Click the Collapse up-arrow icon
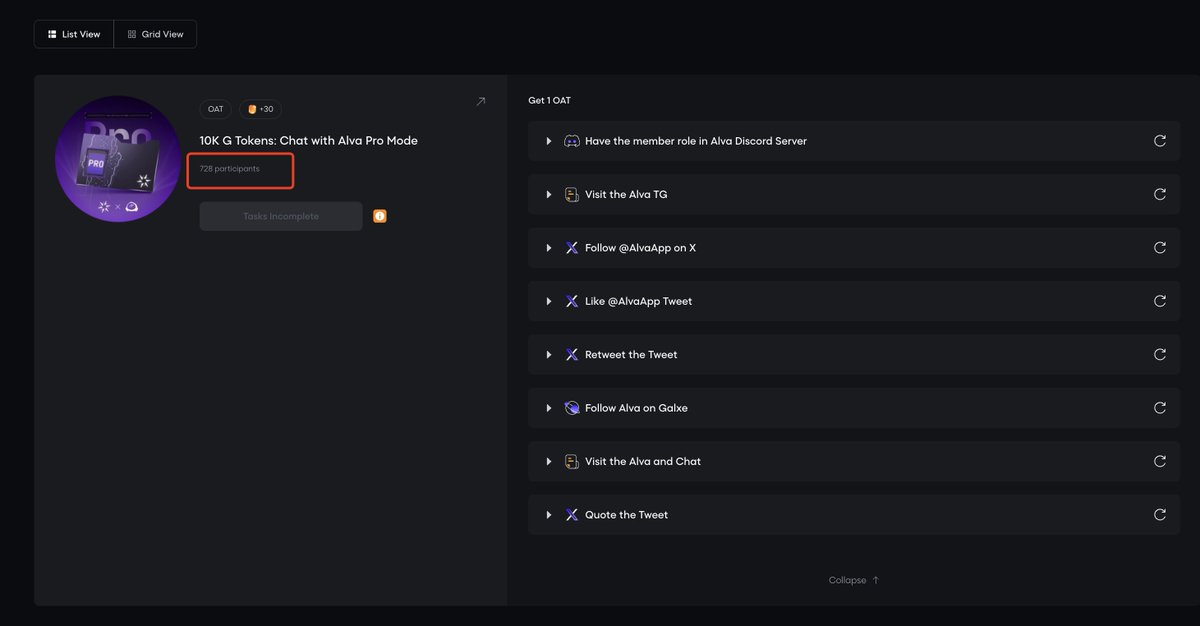This screenshot has width=1200, height=626. tap(876, 580)
